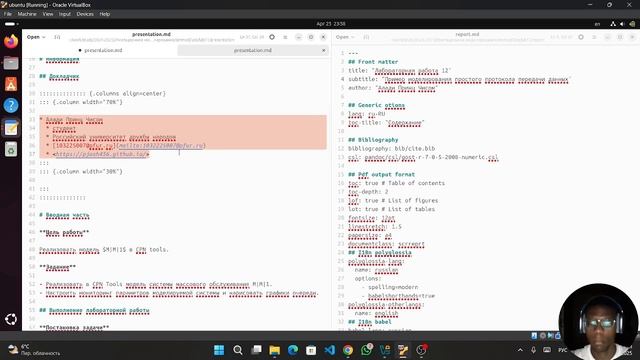Open Task View in Windows taskbar
The width and height of the screenshot is (640, 360).
pyautogui.click(x=256, y=350)
